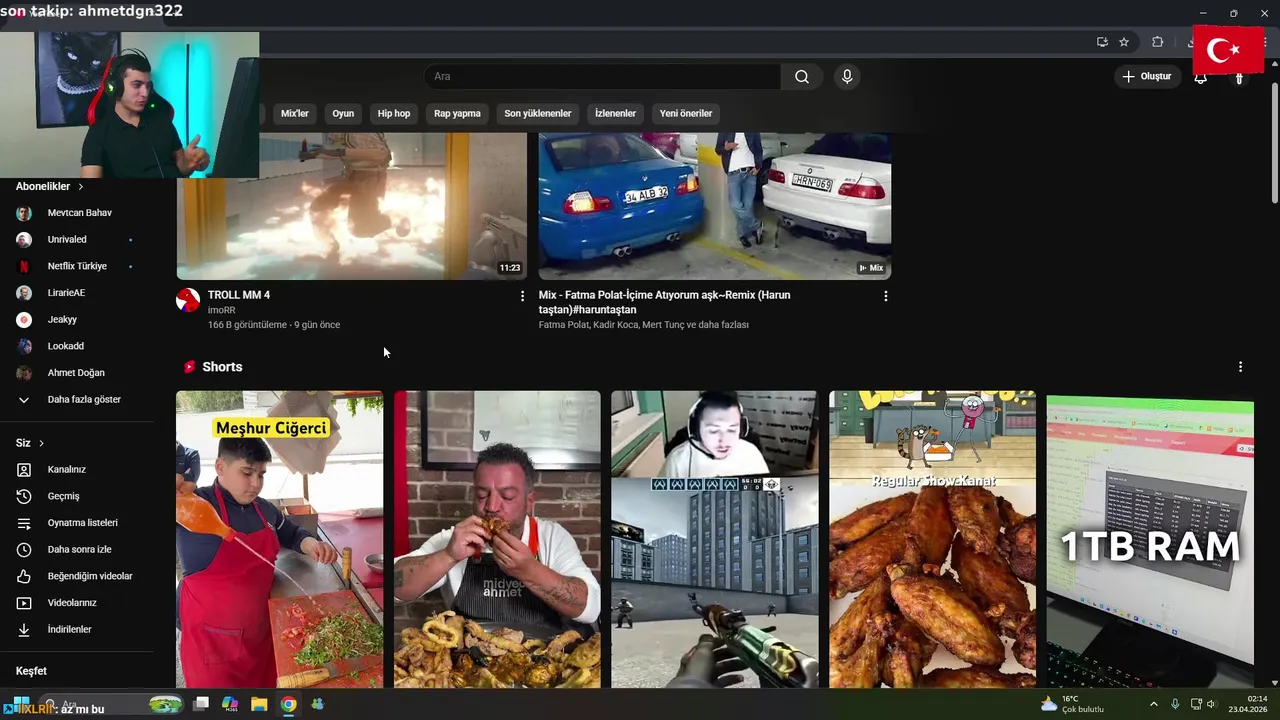Open the browser extensions puzzle icon
Image resolution: width=1280 pixels, height=720 pixels.
click(x=1157, y=42)
